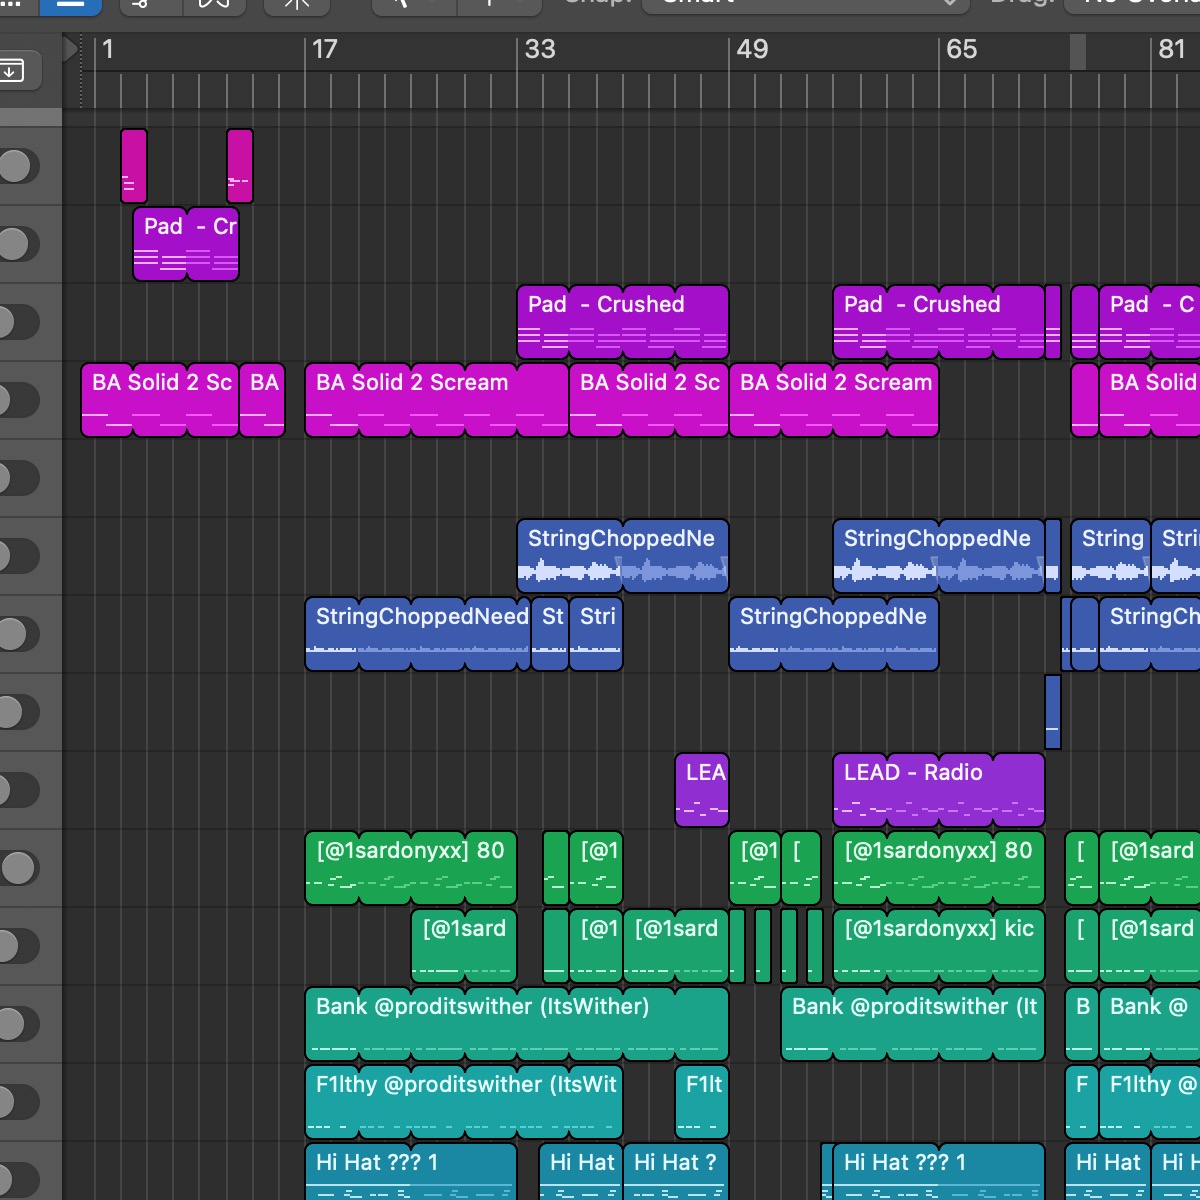1200x1200 pixels.
Task: Select the [@1sard region starting near bar 41
Action: pos(676,946)
